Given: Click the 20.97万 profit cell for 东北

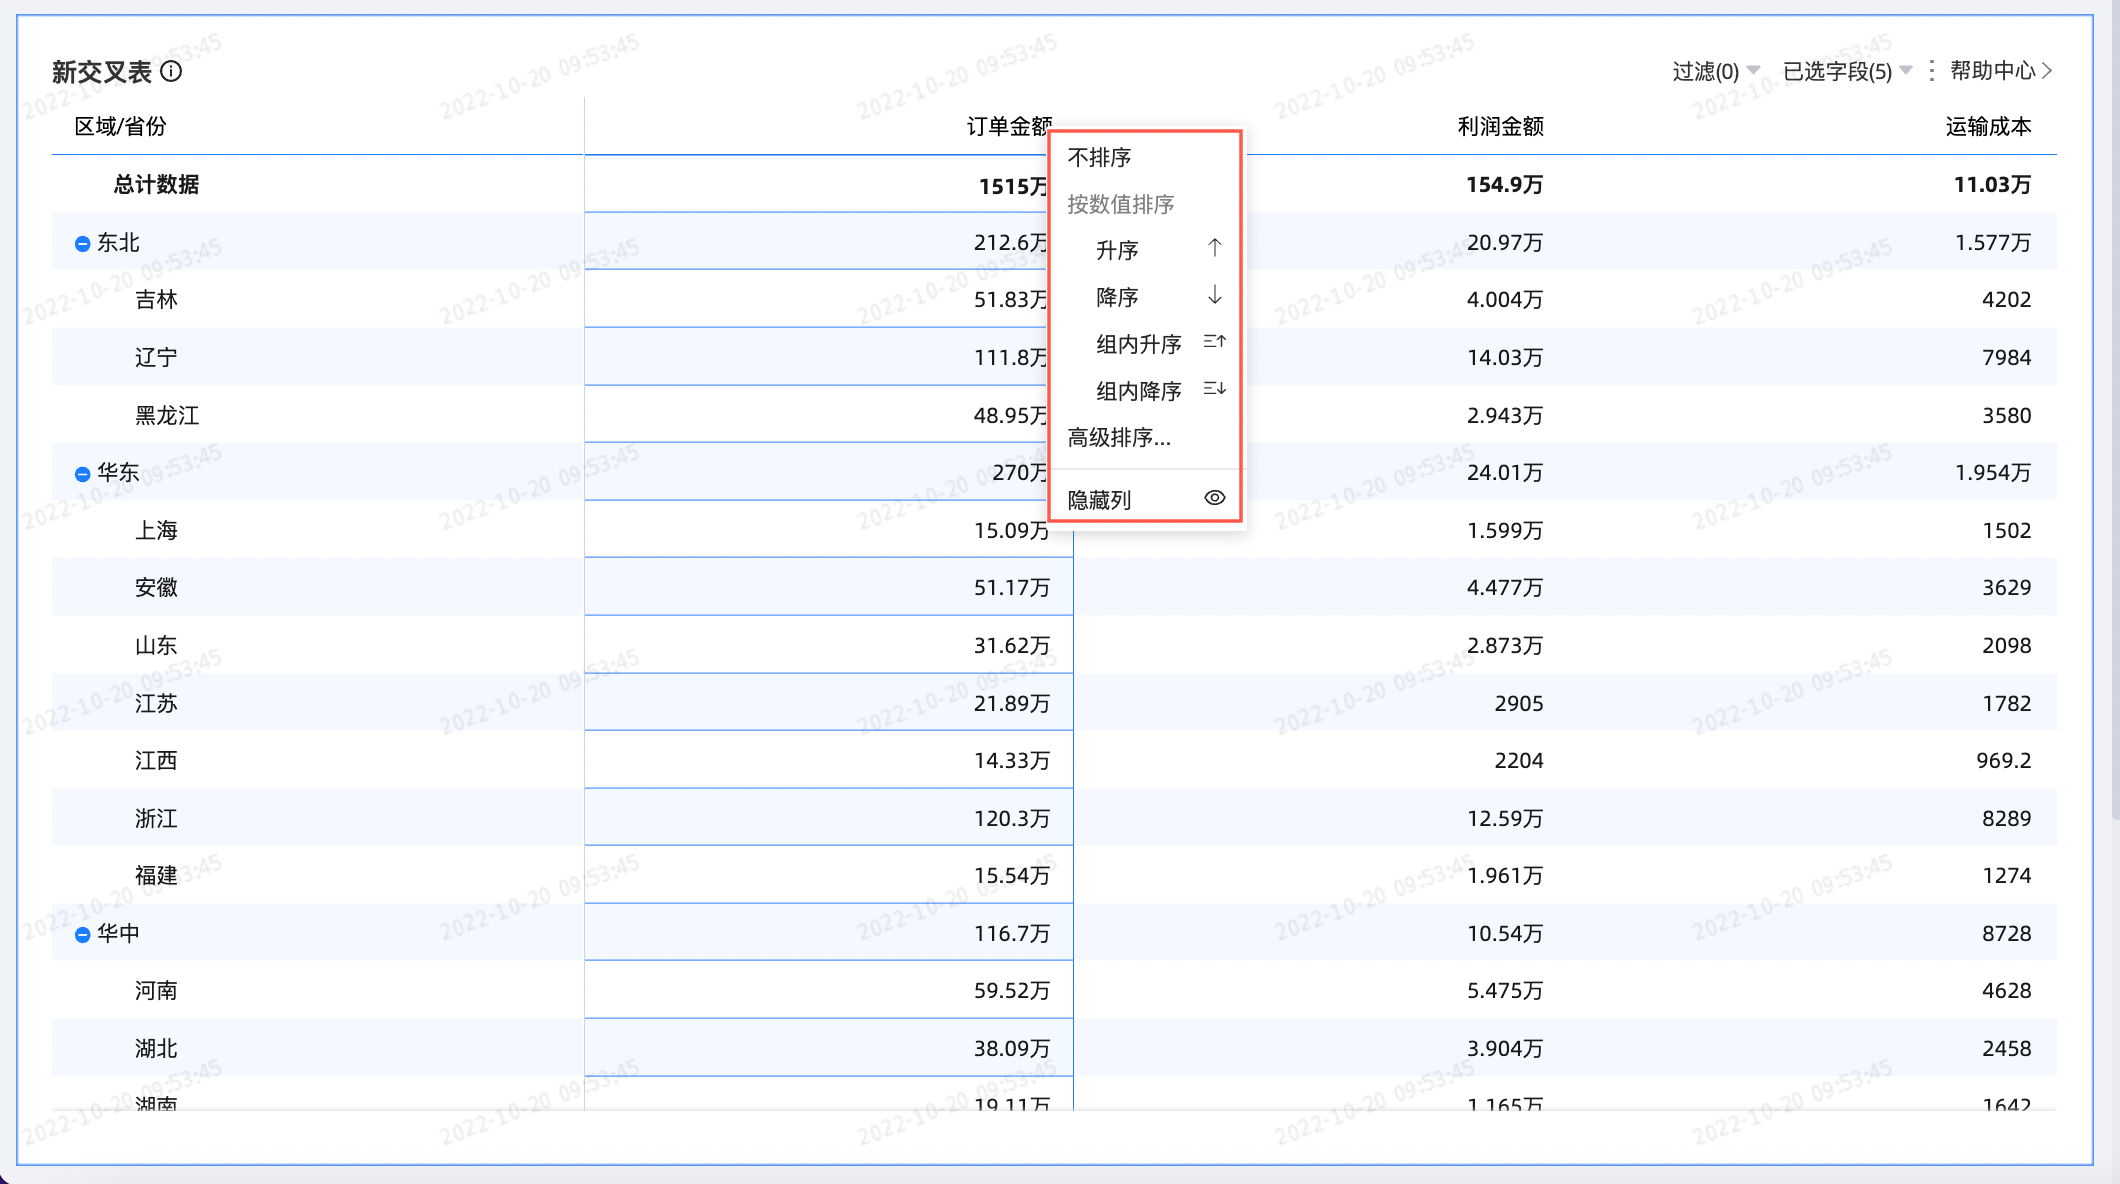Looking at the screenshot, I should click(1504, 242).
